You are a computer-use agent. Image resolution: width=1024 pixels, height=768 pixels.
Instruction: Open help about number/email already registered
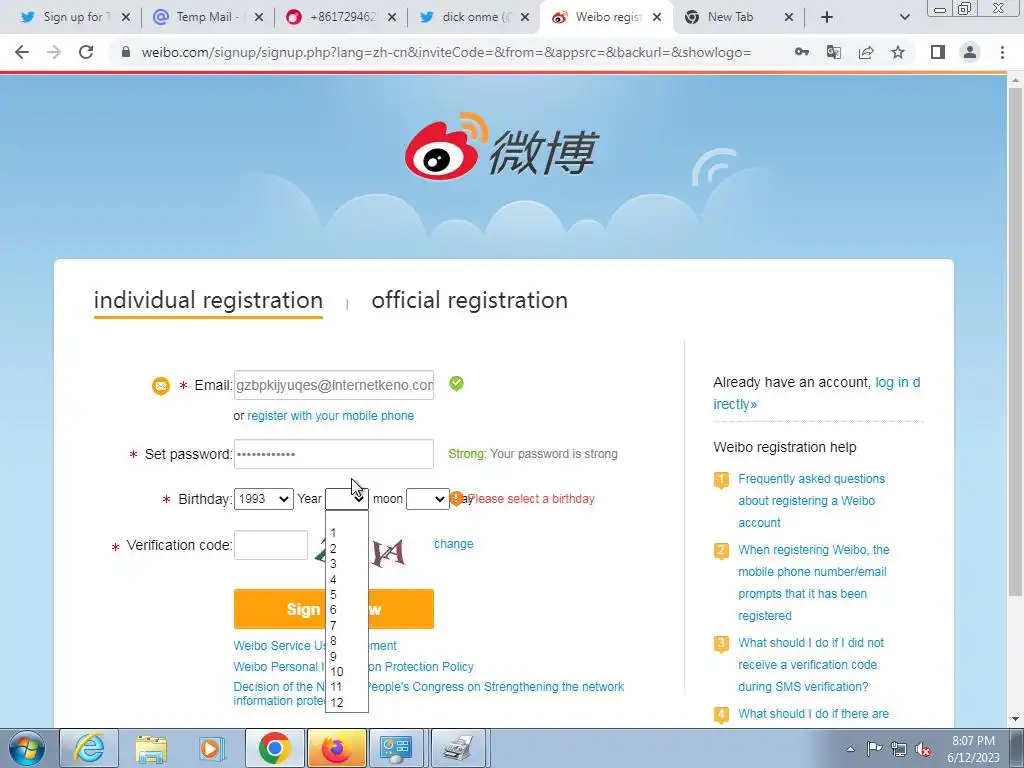[814, 583]
